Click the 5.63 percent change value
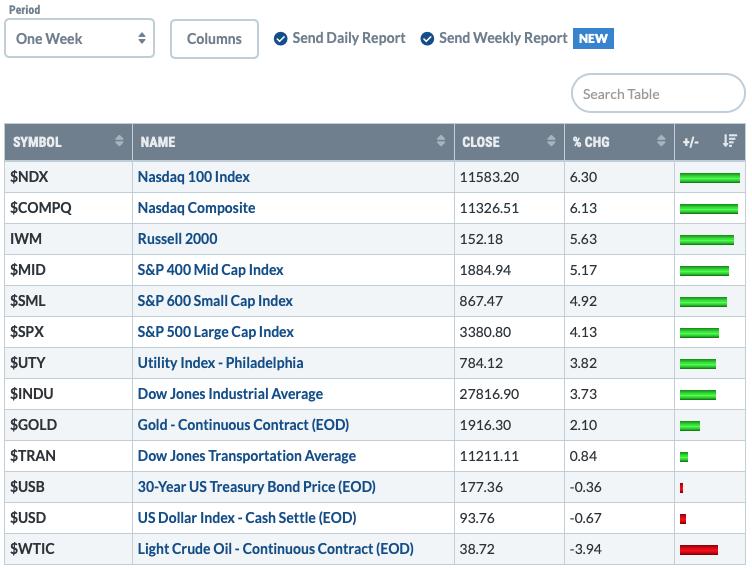Viewport: 752px width, 570px height. pyautogui.click(x=583, y=239)
